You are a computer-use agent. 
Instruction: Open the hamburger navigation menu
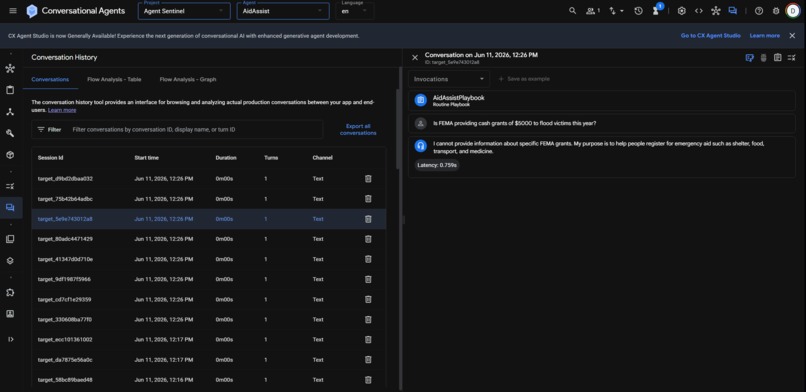click(13, 11)
